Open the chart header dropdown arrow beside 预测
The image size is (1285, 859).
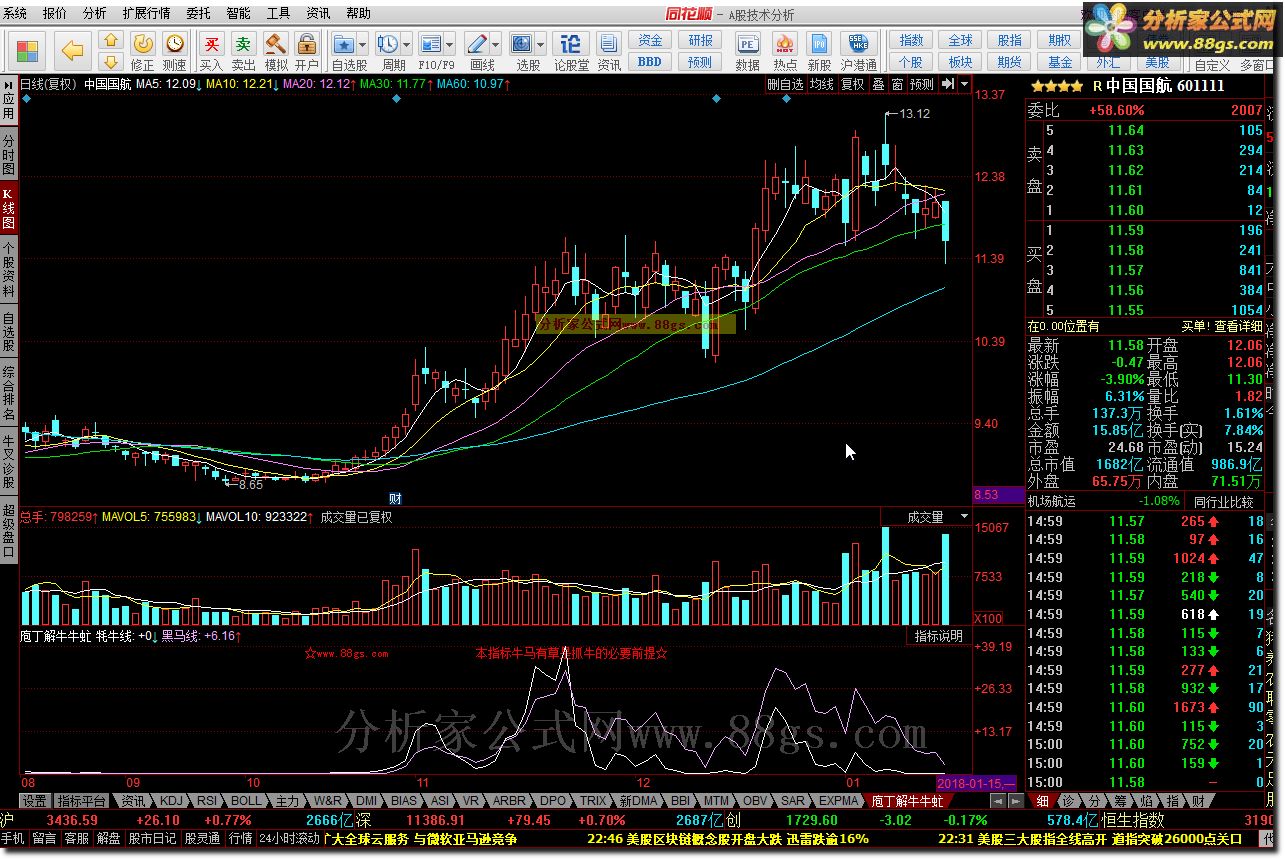(x=964, y=84)
